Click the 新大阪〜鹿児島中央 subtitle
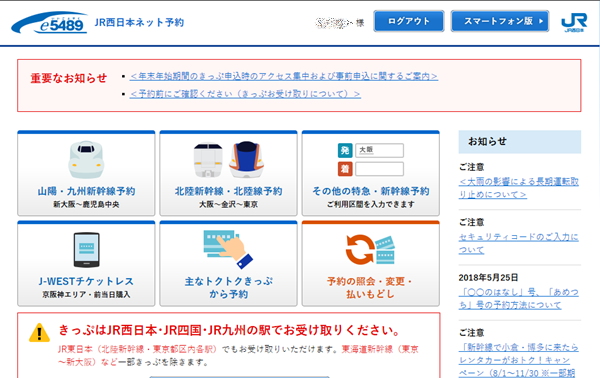 click(x=86, y=204)
